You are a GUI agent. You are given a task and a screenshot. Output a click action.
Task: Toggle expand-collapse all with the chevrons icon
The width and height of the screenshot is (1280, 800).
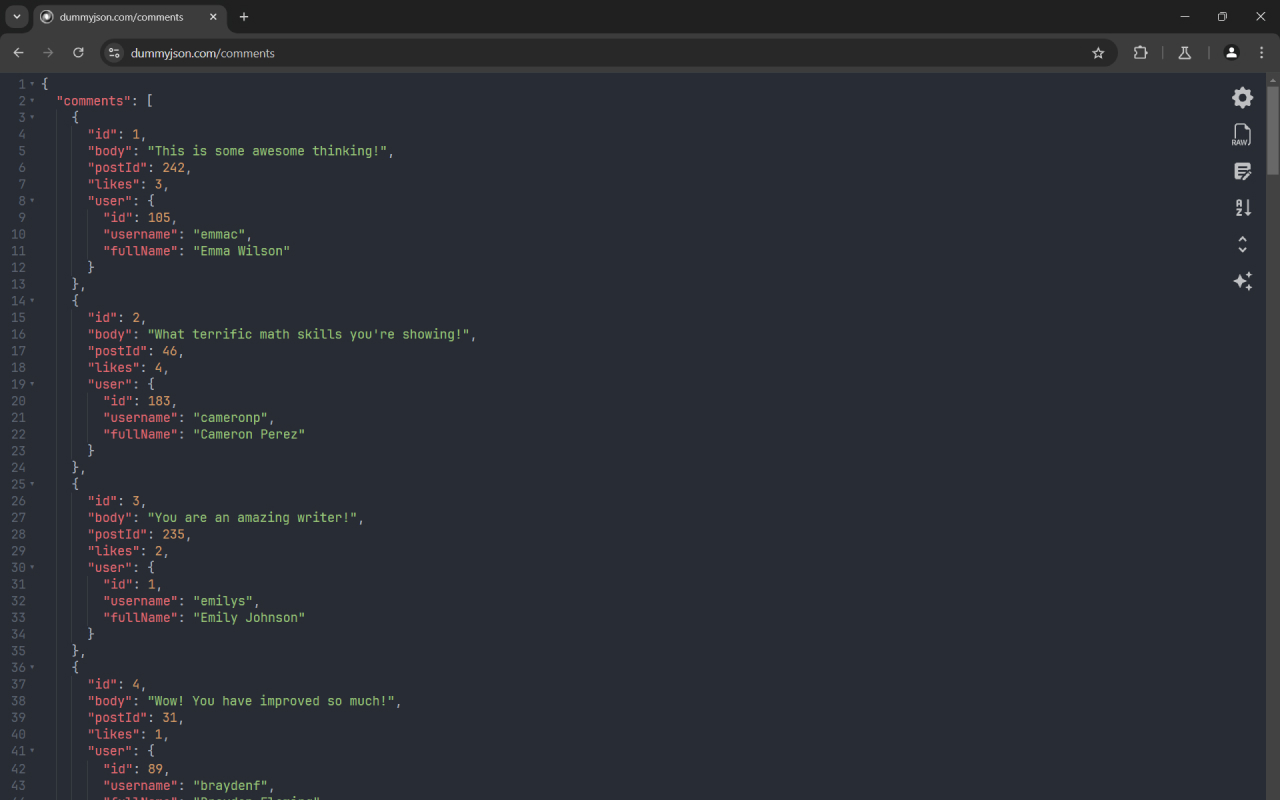tap(1242, 243)
